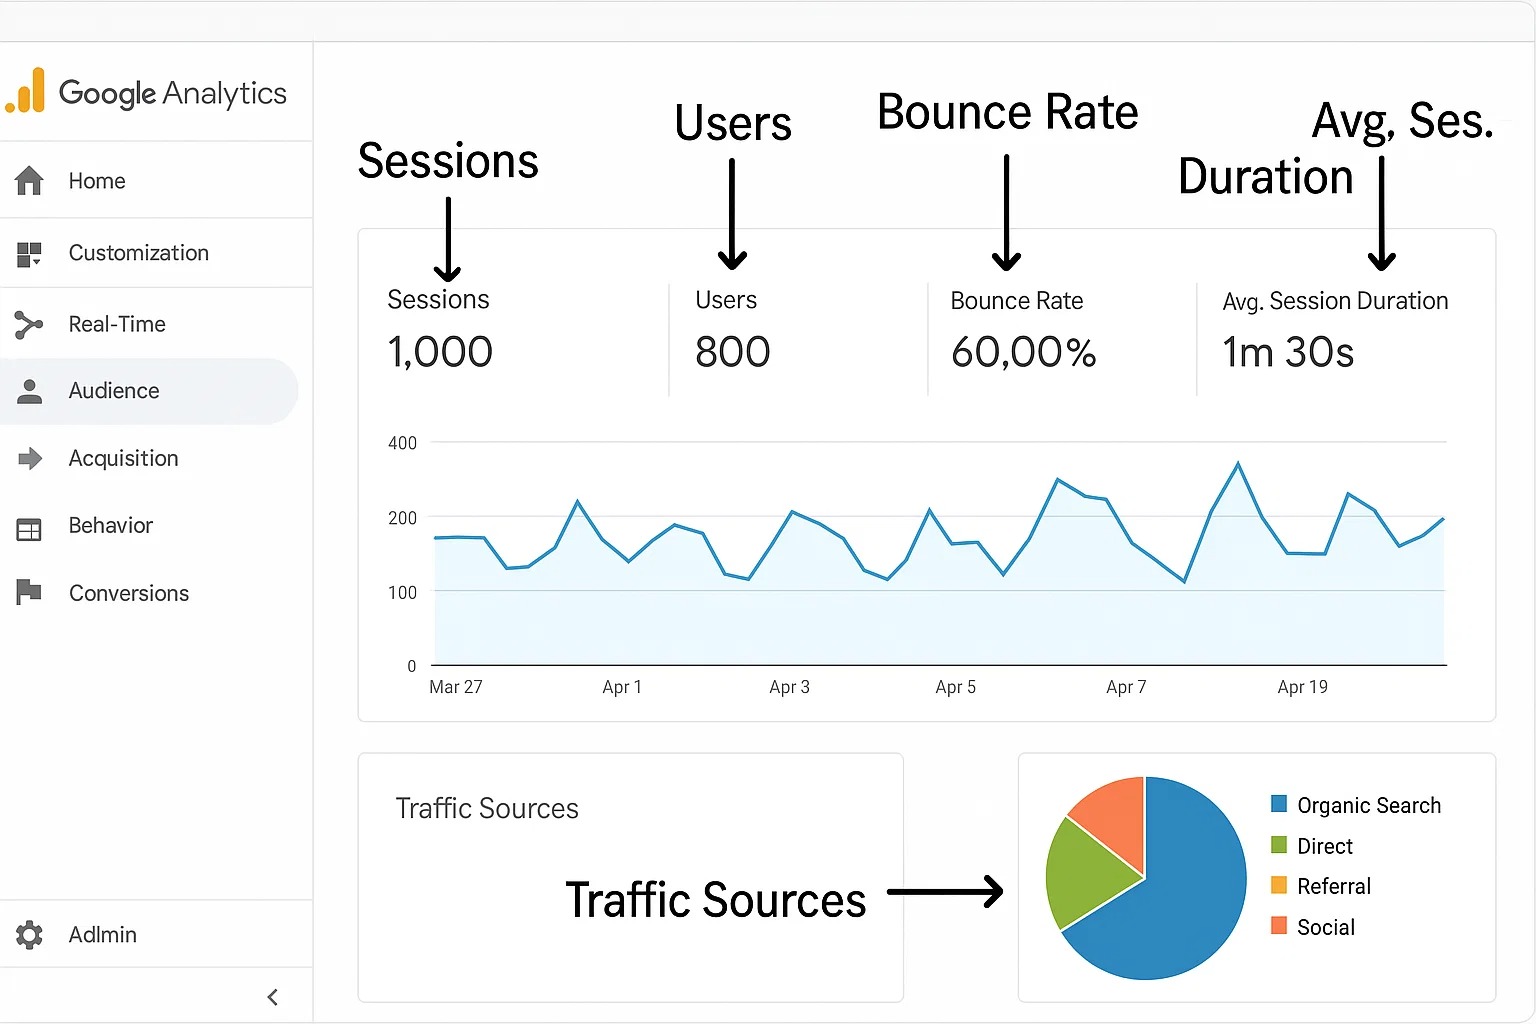Click the Acquisition arrow icon
Screen dimensions: 1536x1024
[30, 459]
